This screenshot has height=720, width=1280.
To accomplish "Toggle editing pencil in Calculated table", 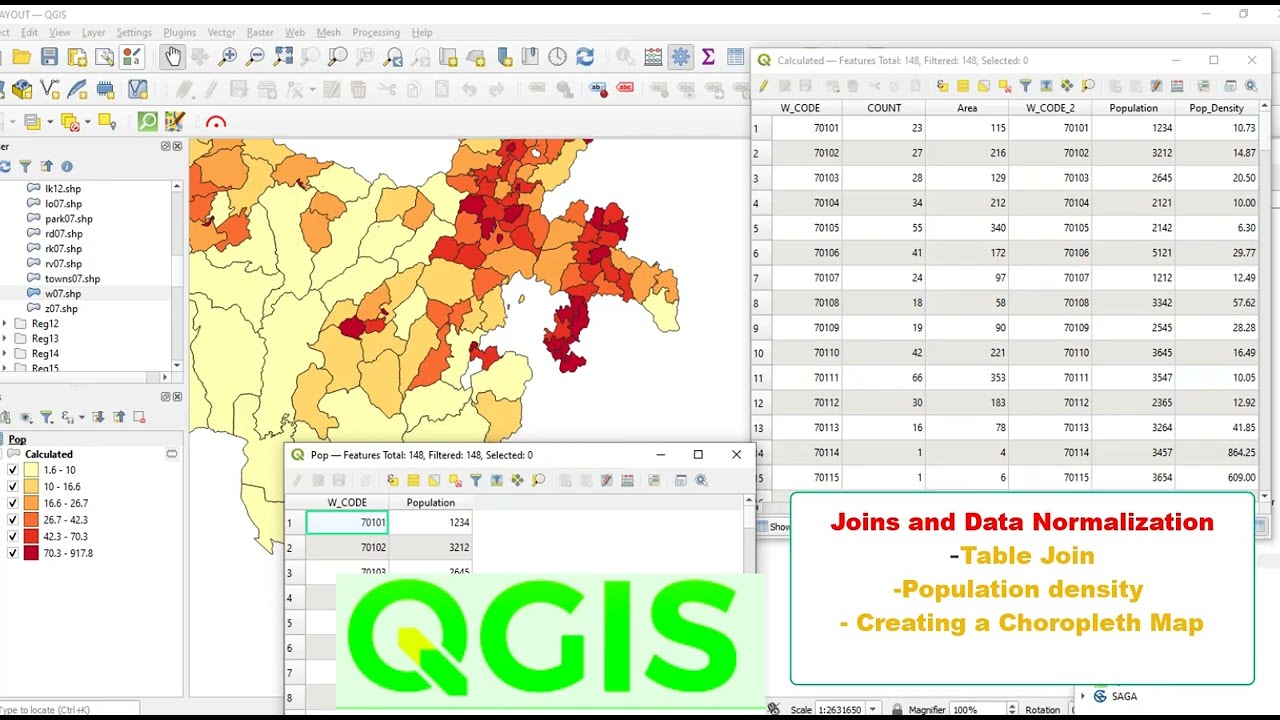I will pyautogui.click(x=764, y=86).
